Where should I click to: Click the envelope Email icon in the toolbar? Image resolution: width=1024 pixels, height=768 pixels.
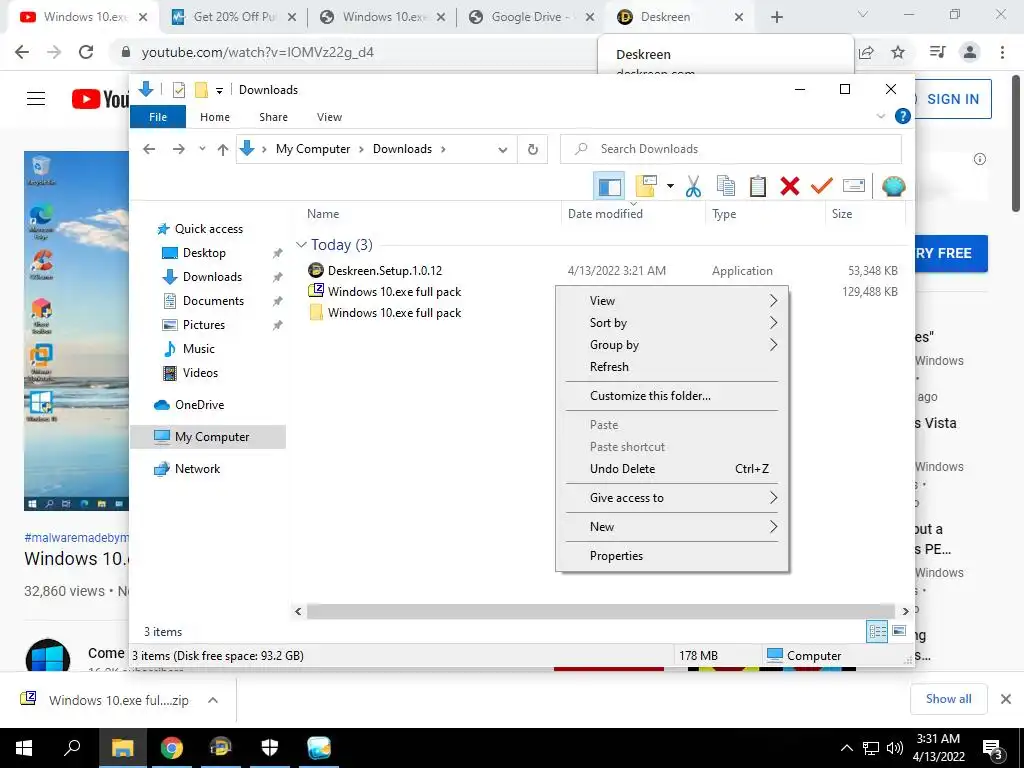click(854, 186)
